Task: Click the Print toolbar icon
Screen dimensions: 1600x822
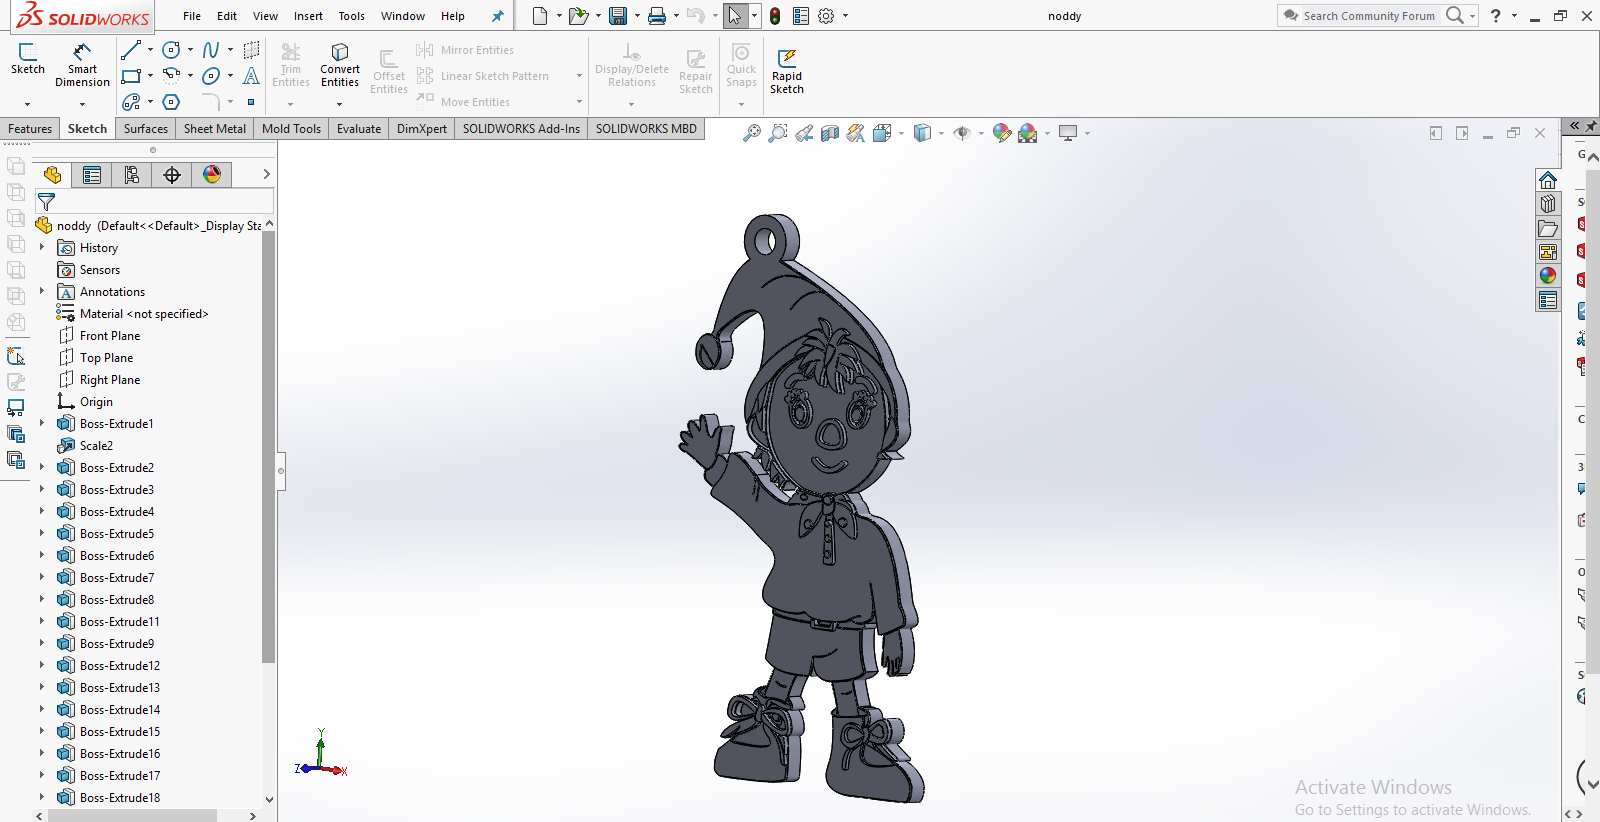Action: tap(657, 16)
